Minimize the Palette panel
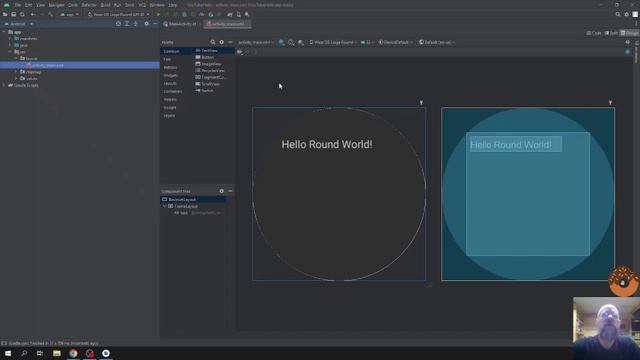Viewport: 640px width, 360px height. click(x=230, y=42)
